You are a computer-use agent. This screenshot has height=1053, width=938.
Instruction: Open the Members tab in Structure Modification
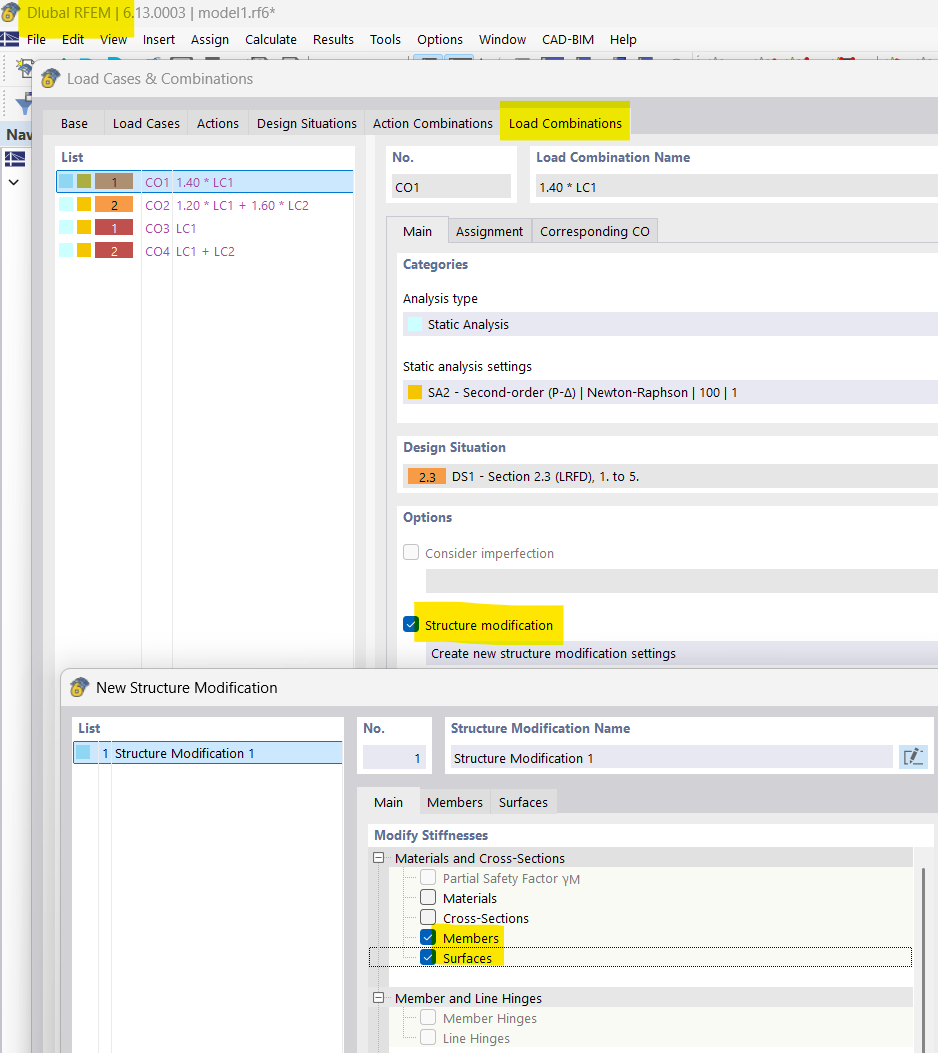(455, 802)
